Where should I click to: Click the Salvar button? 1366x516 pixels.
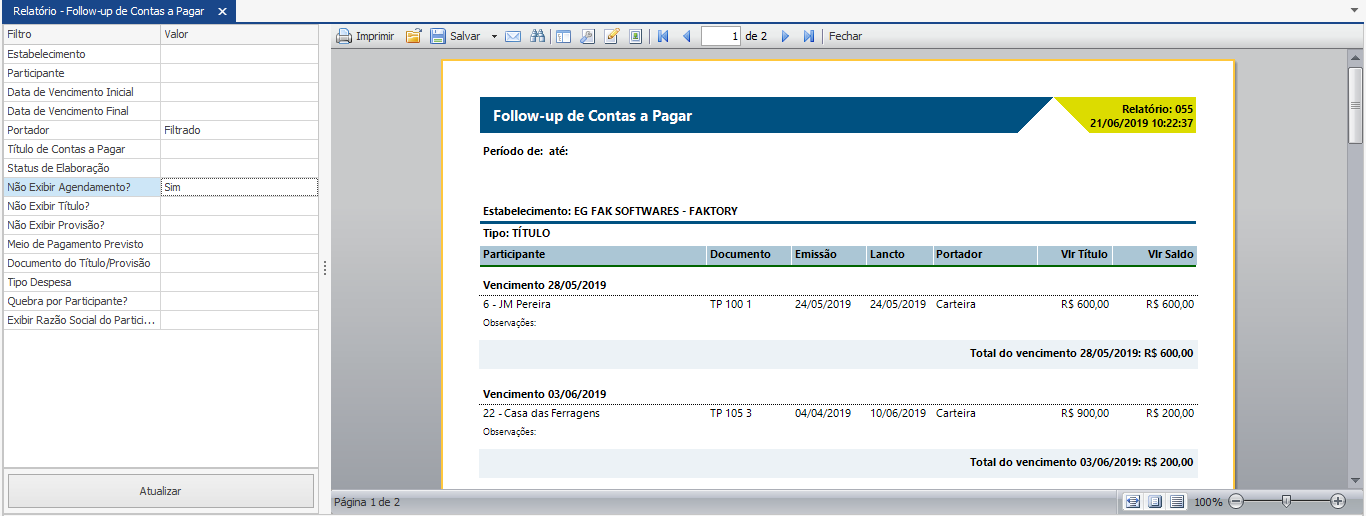pos(455,36)
